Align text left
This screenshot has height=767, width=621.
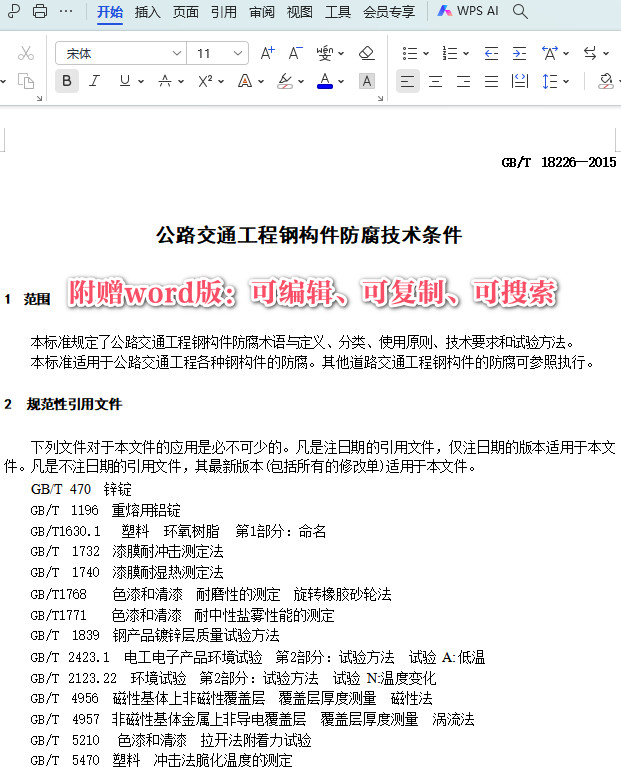pos(407,81)
